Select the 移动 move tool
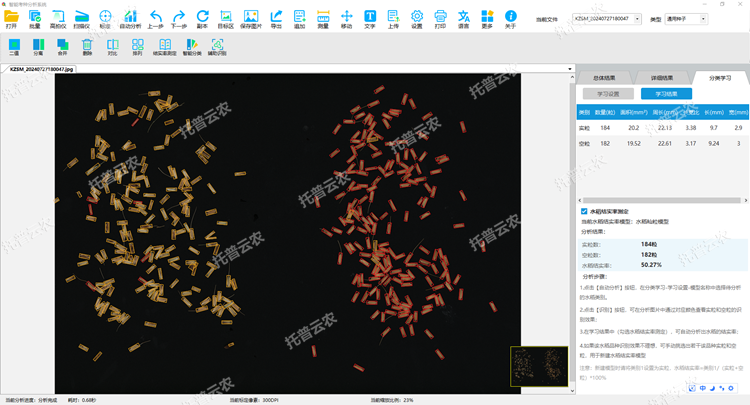 pyautogui.click(x=346, y=18)
